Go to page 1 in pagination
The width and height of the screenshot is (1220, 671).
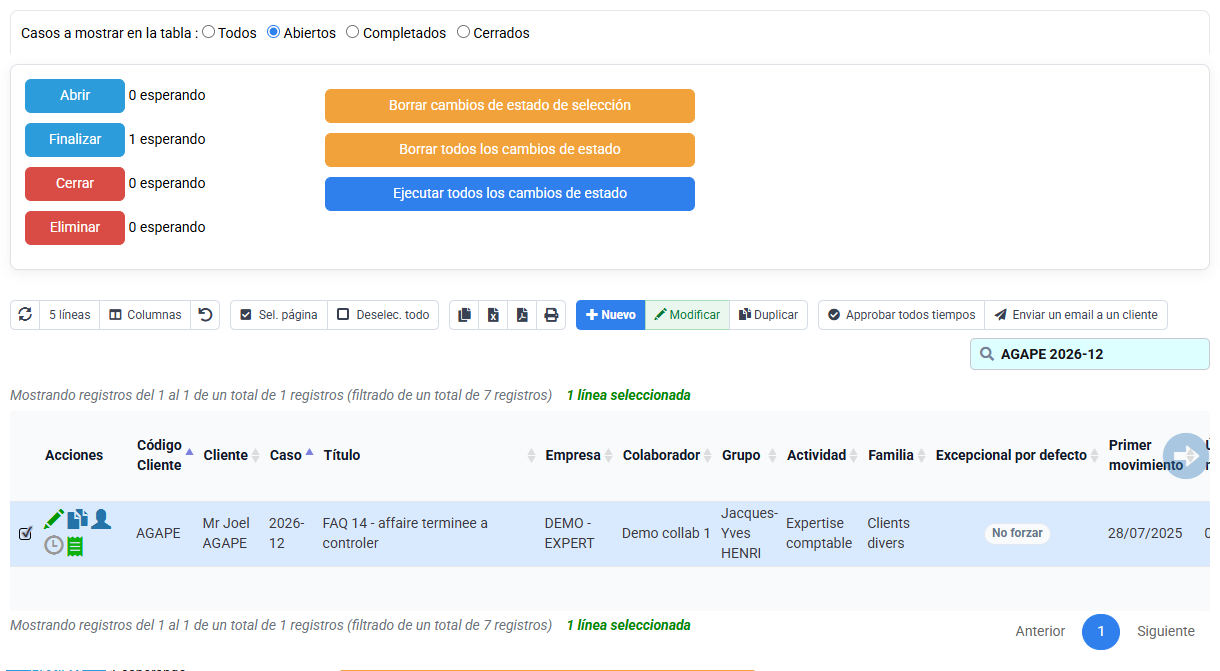pyautogui.click(x=1101, y=631)
